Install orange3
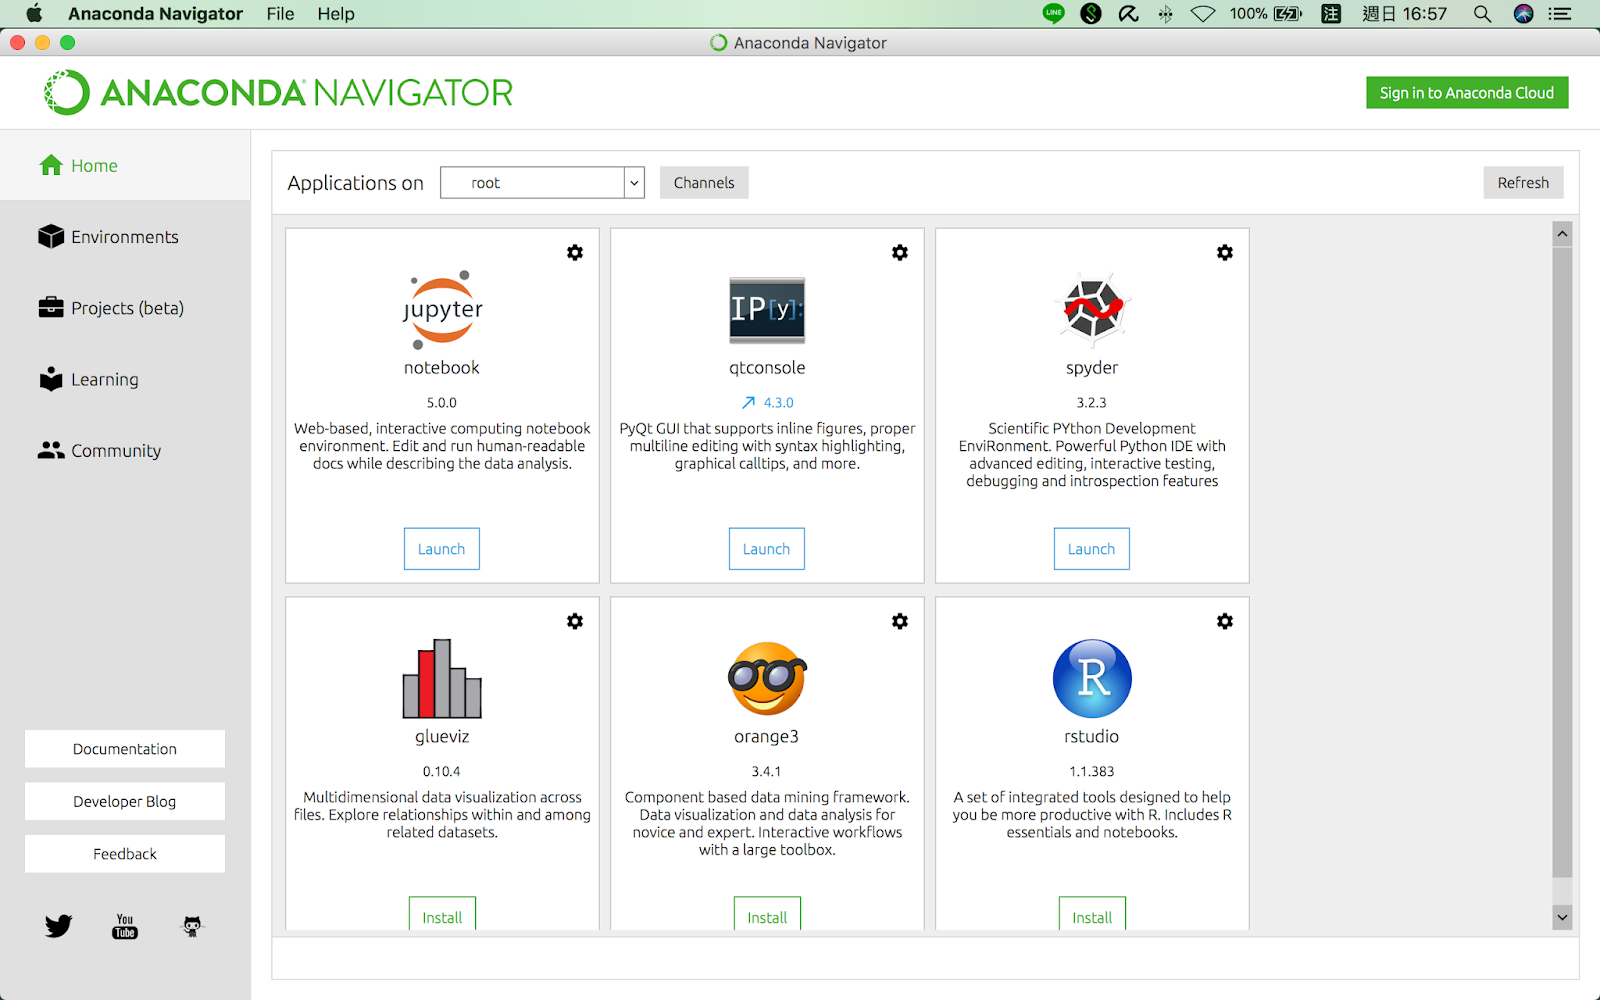The image size is (1600, 1000). pos(767,915)
